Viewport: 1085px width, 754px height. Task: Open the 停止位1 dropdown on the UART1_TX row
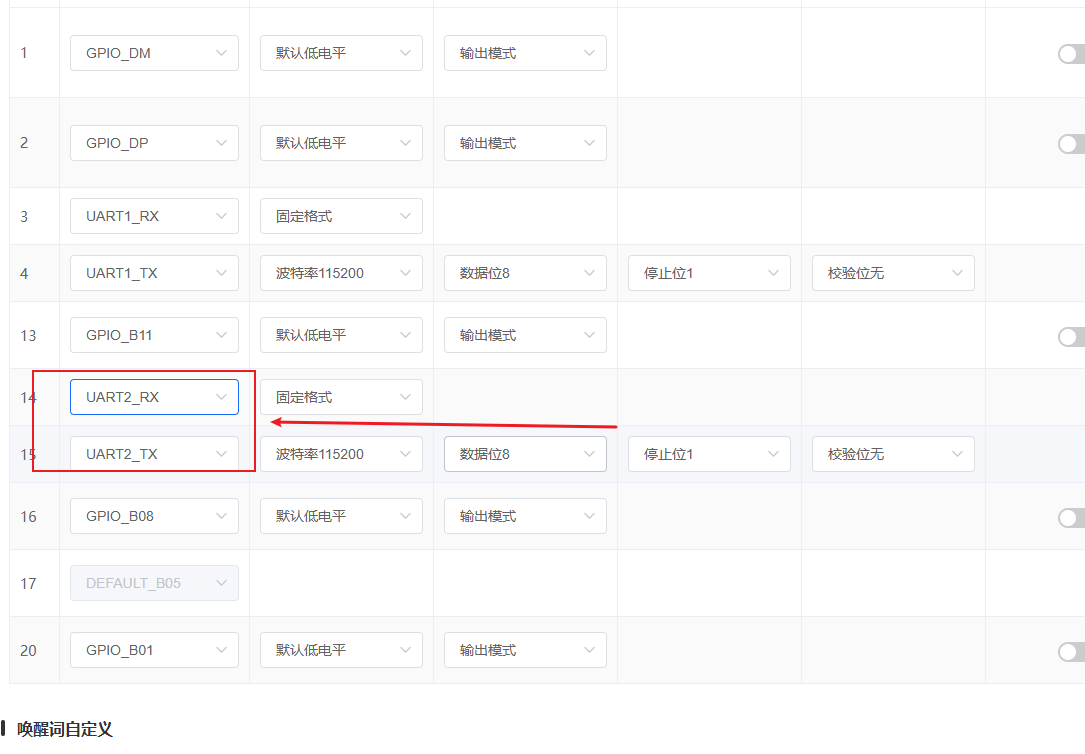point(708,272)
